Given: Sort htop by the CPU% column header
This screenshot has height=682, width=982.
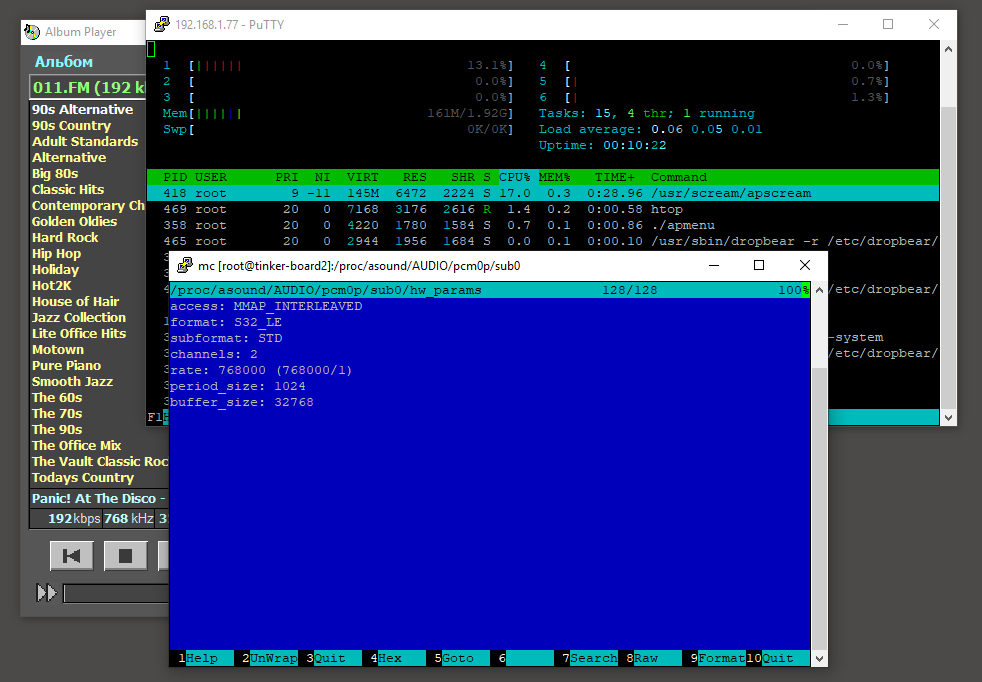Looking at the screenshot, I should tap(515, 177).
